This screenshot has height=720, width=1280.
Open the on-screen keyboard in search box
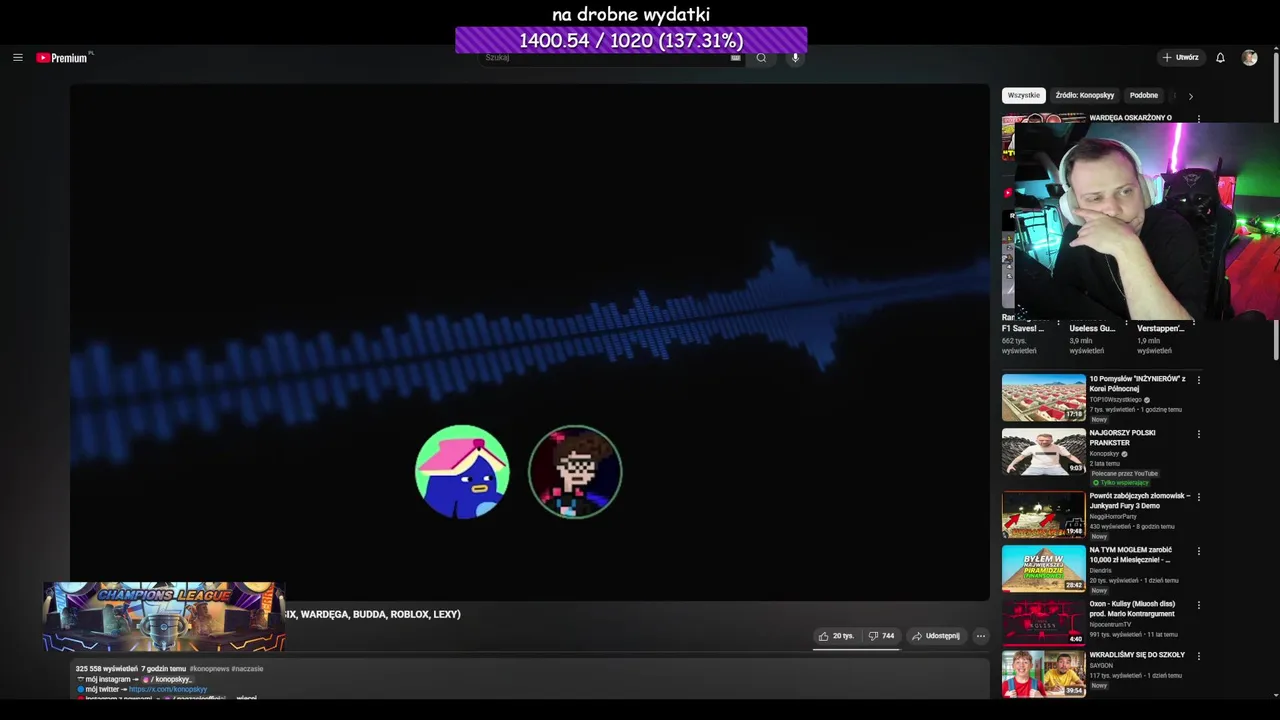tap(736, 58)
